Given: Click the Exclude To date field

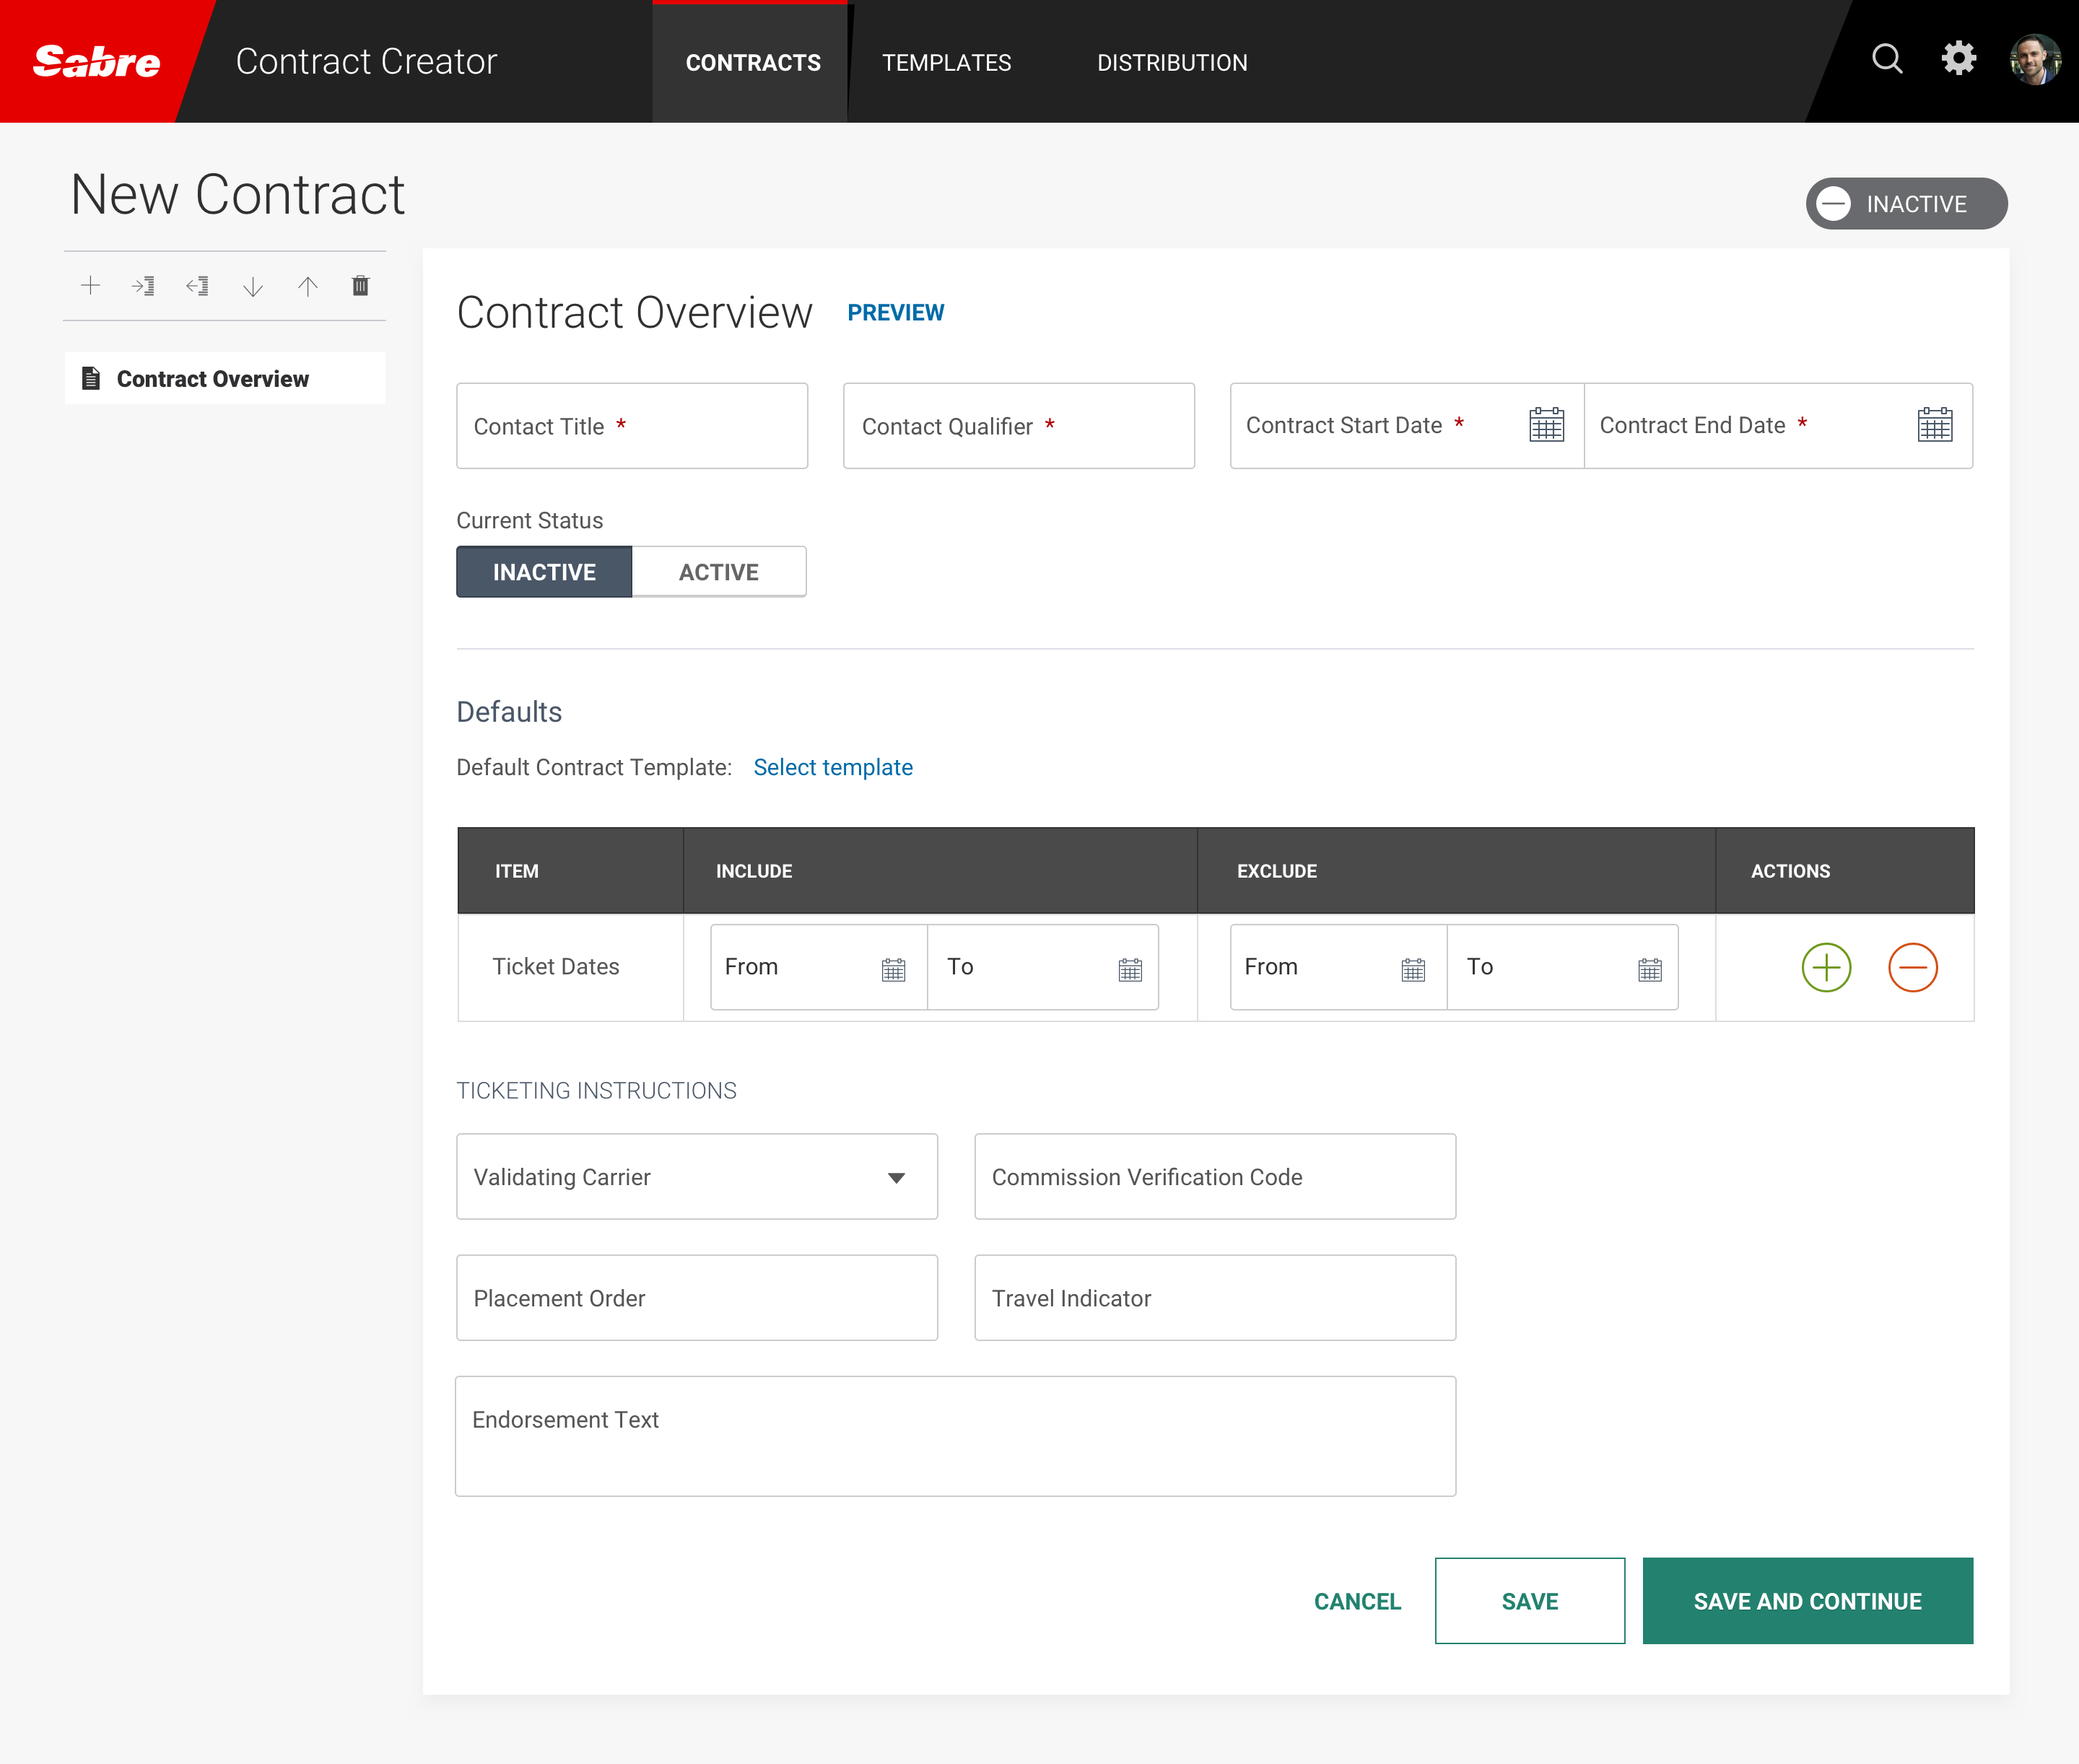Looking at the screenshot, I should click(1563, 967).
